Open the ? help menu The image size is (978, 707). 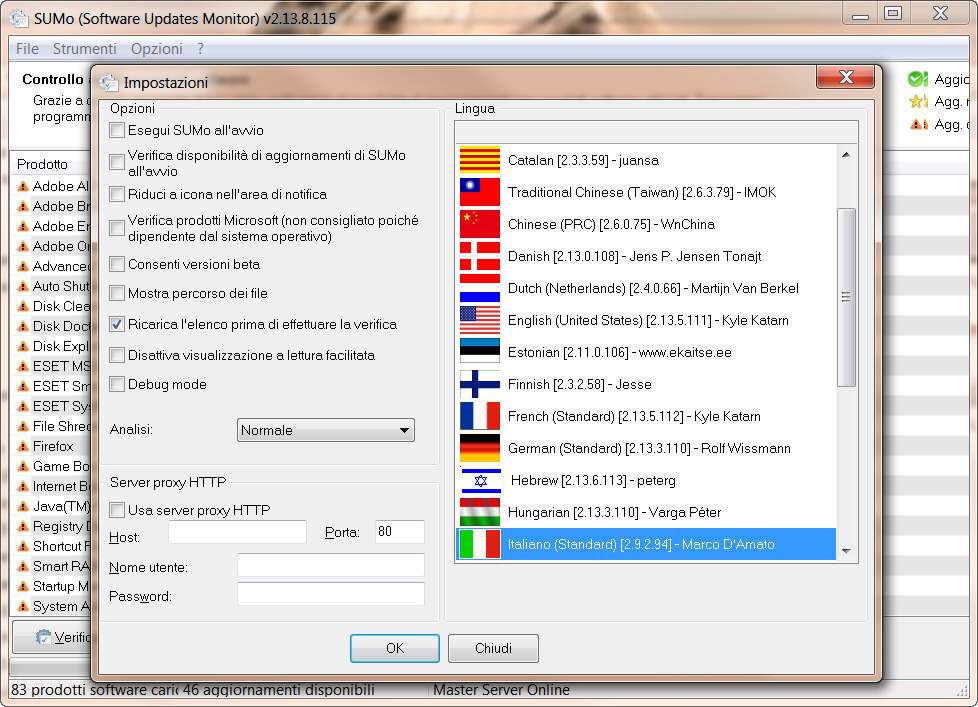(x=200, y=49)
